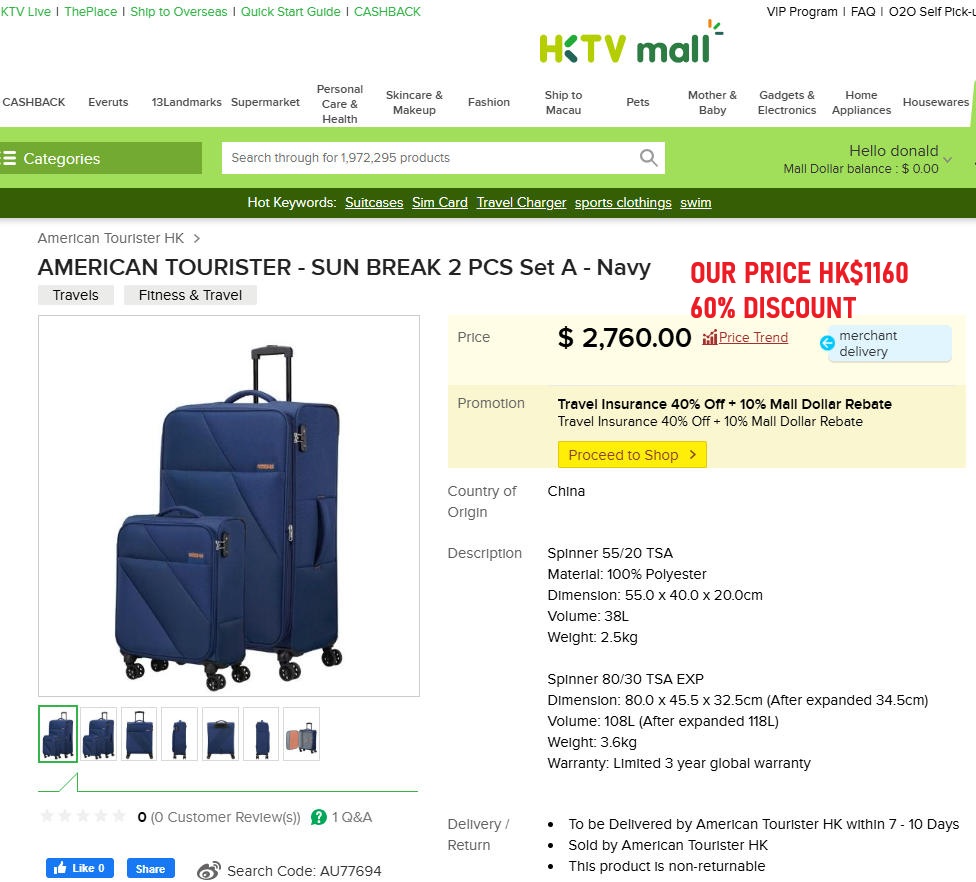
Task: Click the merchant delivery arrow icon
Action: [x=827, y=343]
